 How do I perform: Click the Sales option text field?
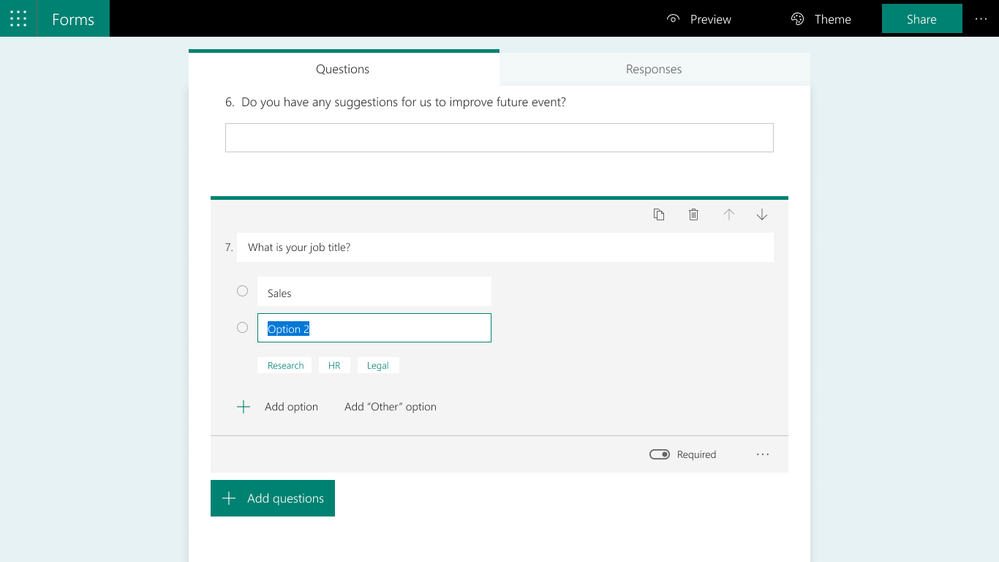click(x=374, y=292)
